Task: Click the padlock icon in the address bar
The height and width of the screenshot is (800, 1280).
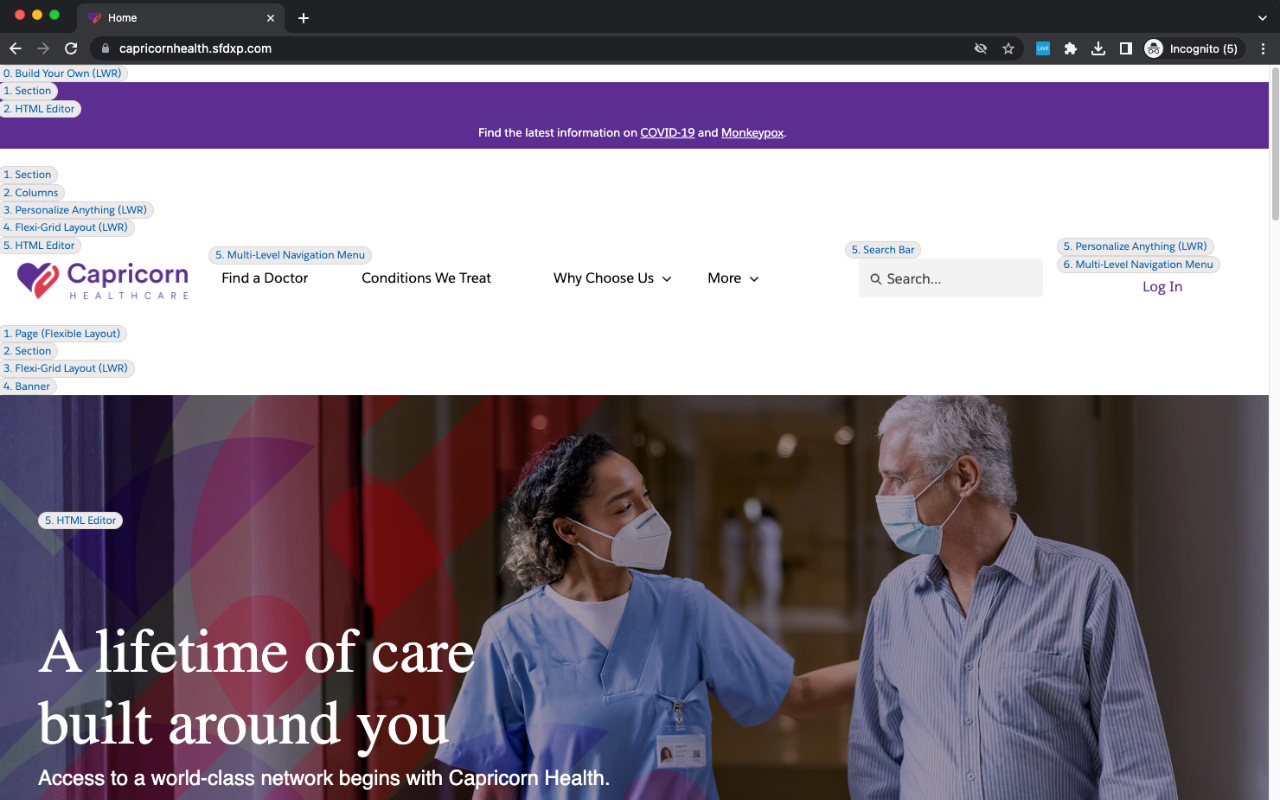Action: coord(104,48)
